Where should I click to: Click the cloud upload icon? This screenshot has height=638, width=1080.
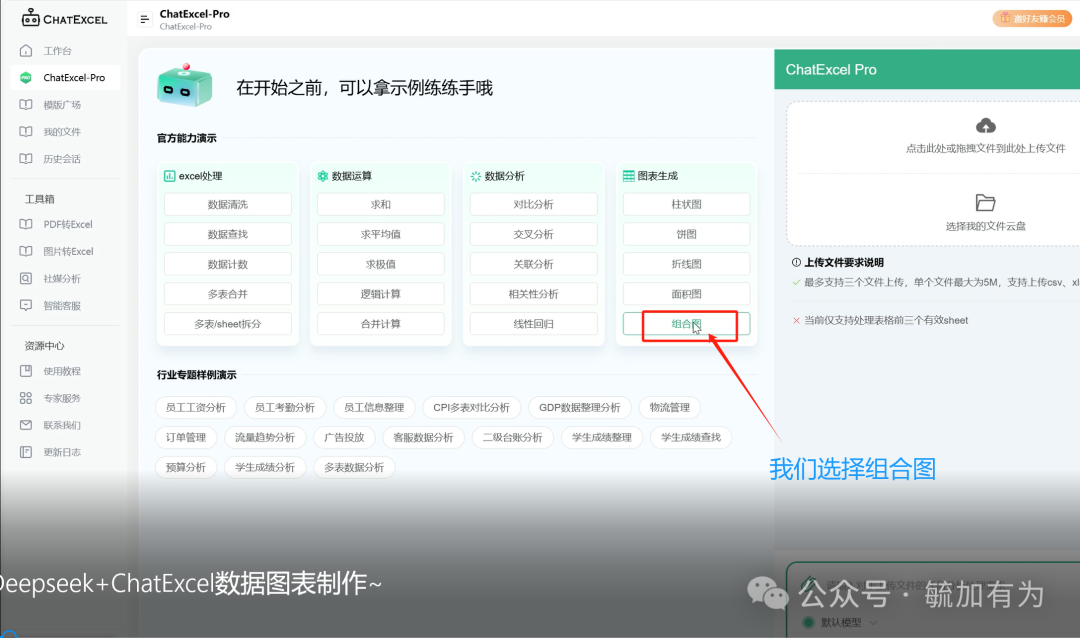point(986,125)
